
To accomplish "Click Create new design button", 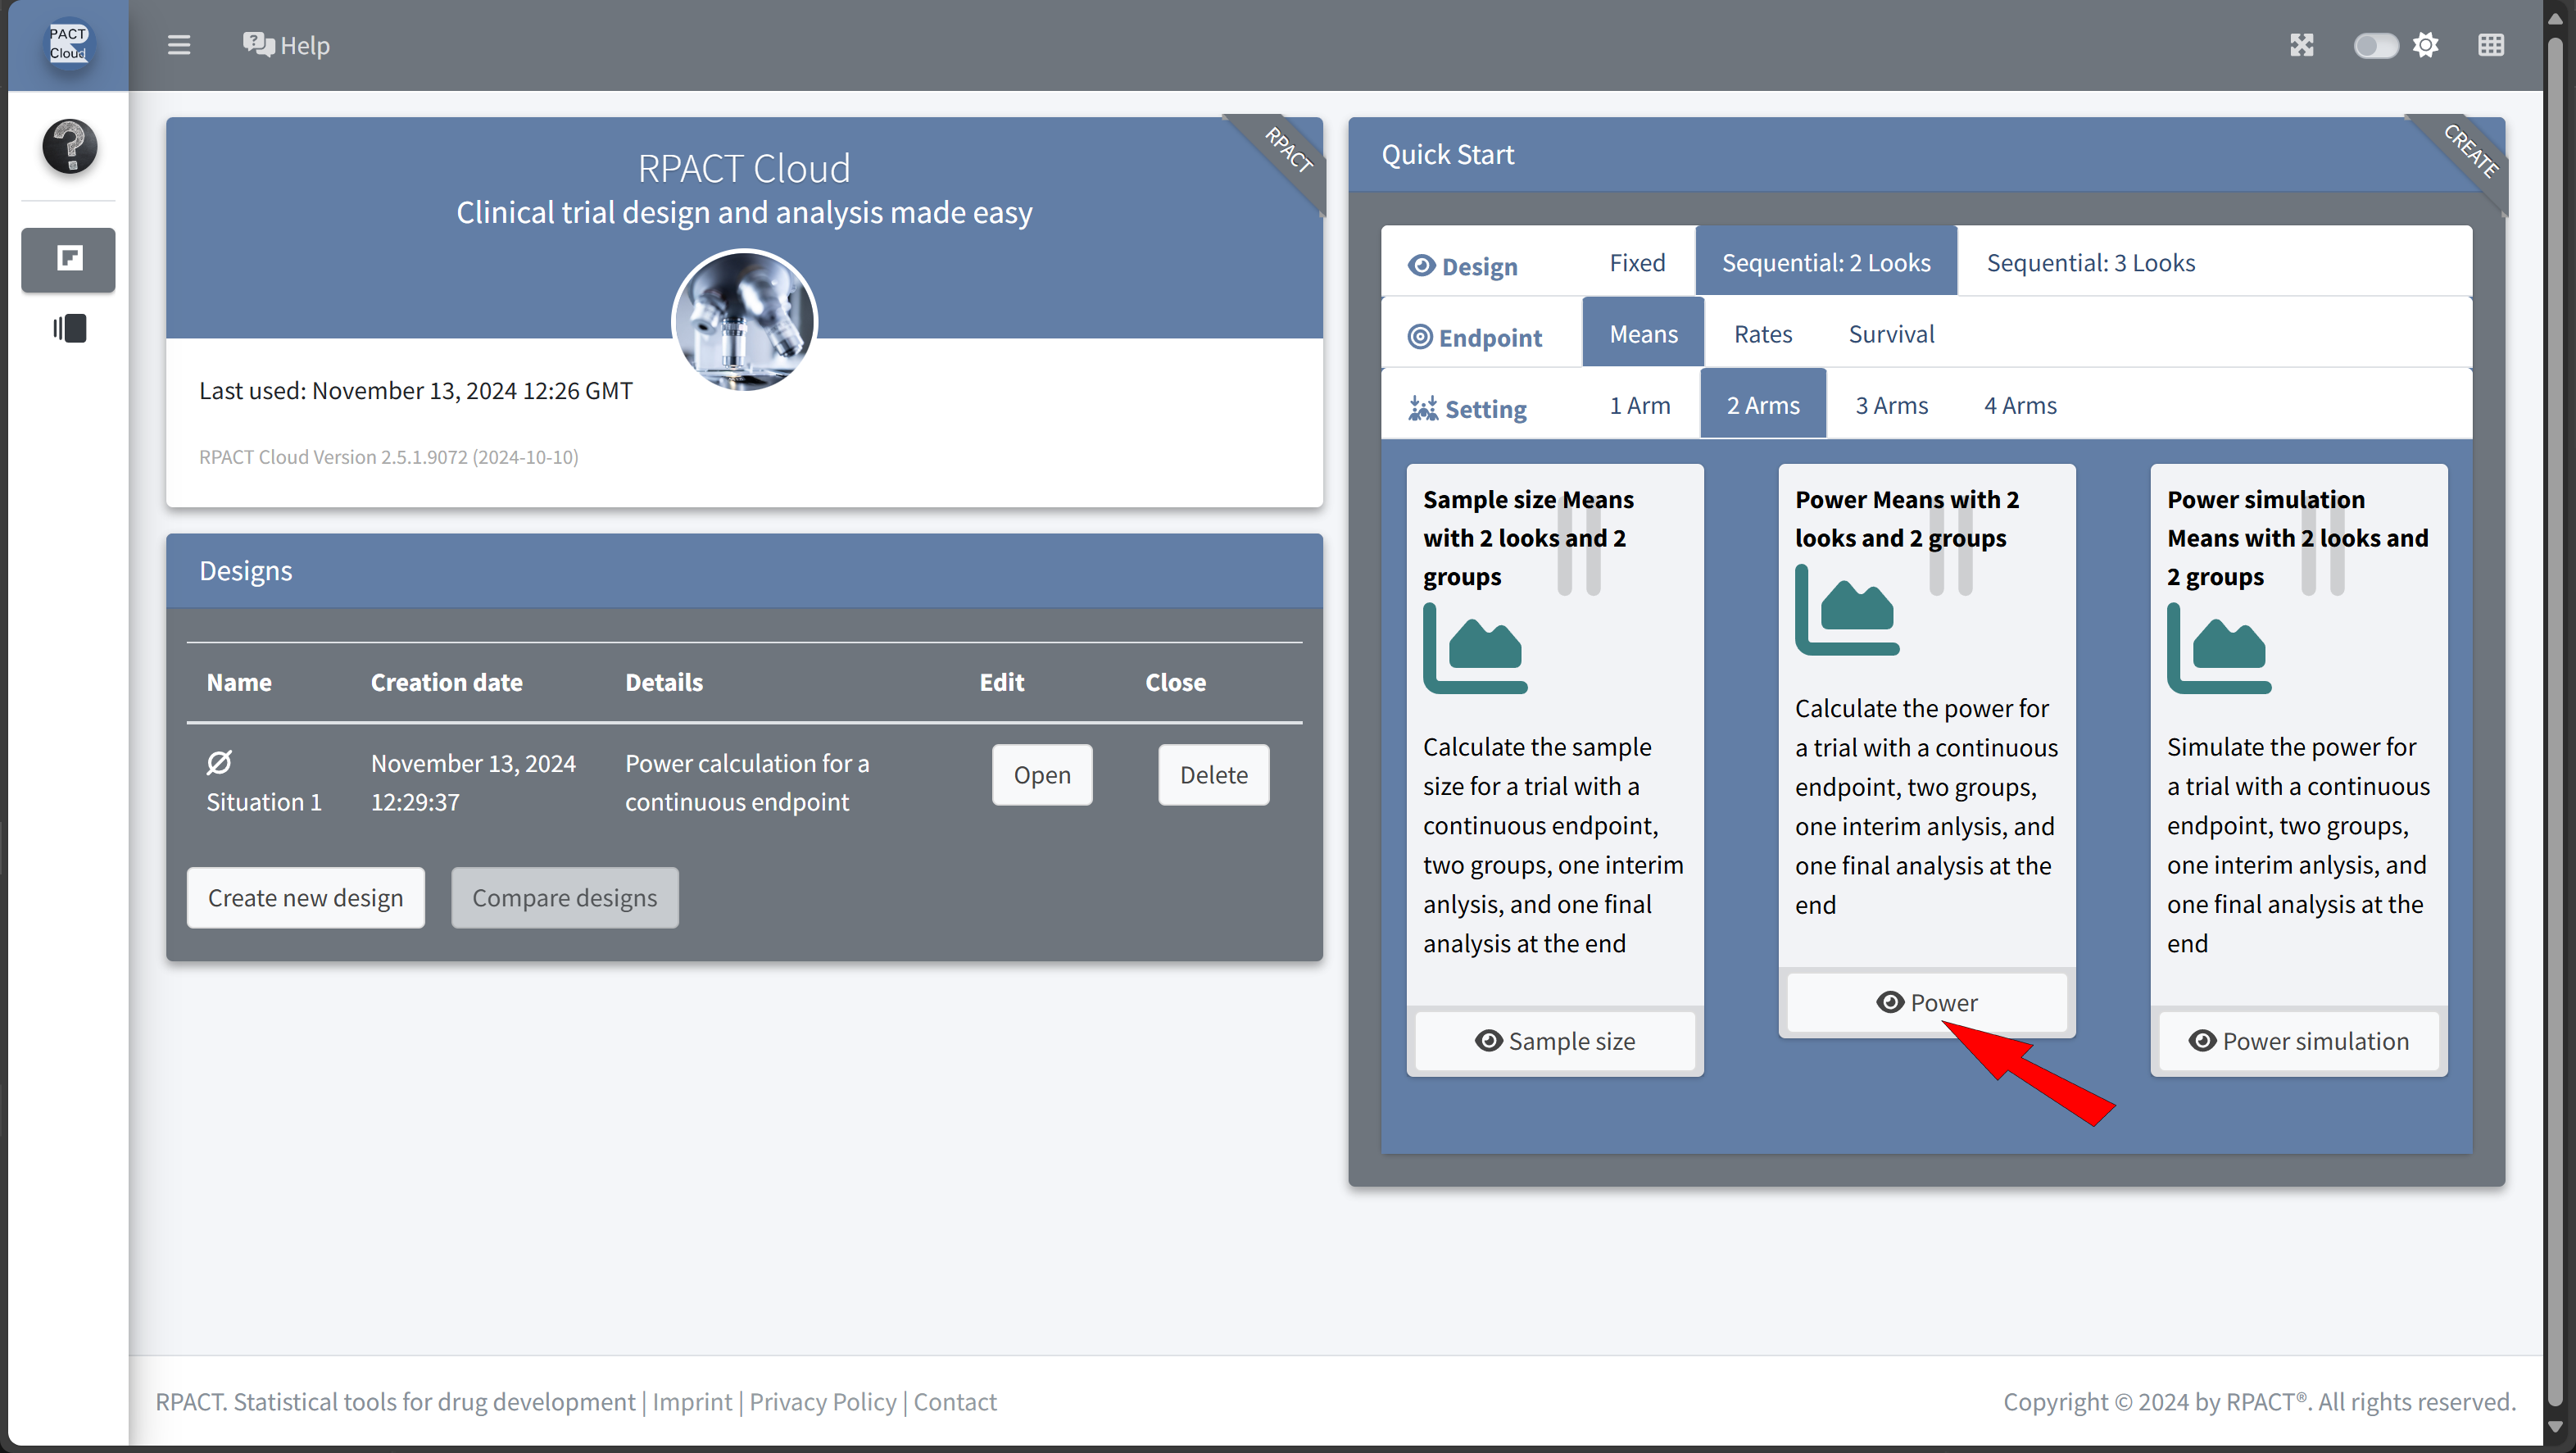I will point(305,898).
